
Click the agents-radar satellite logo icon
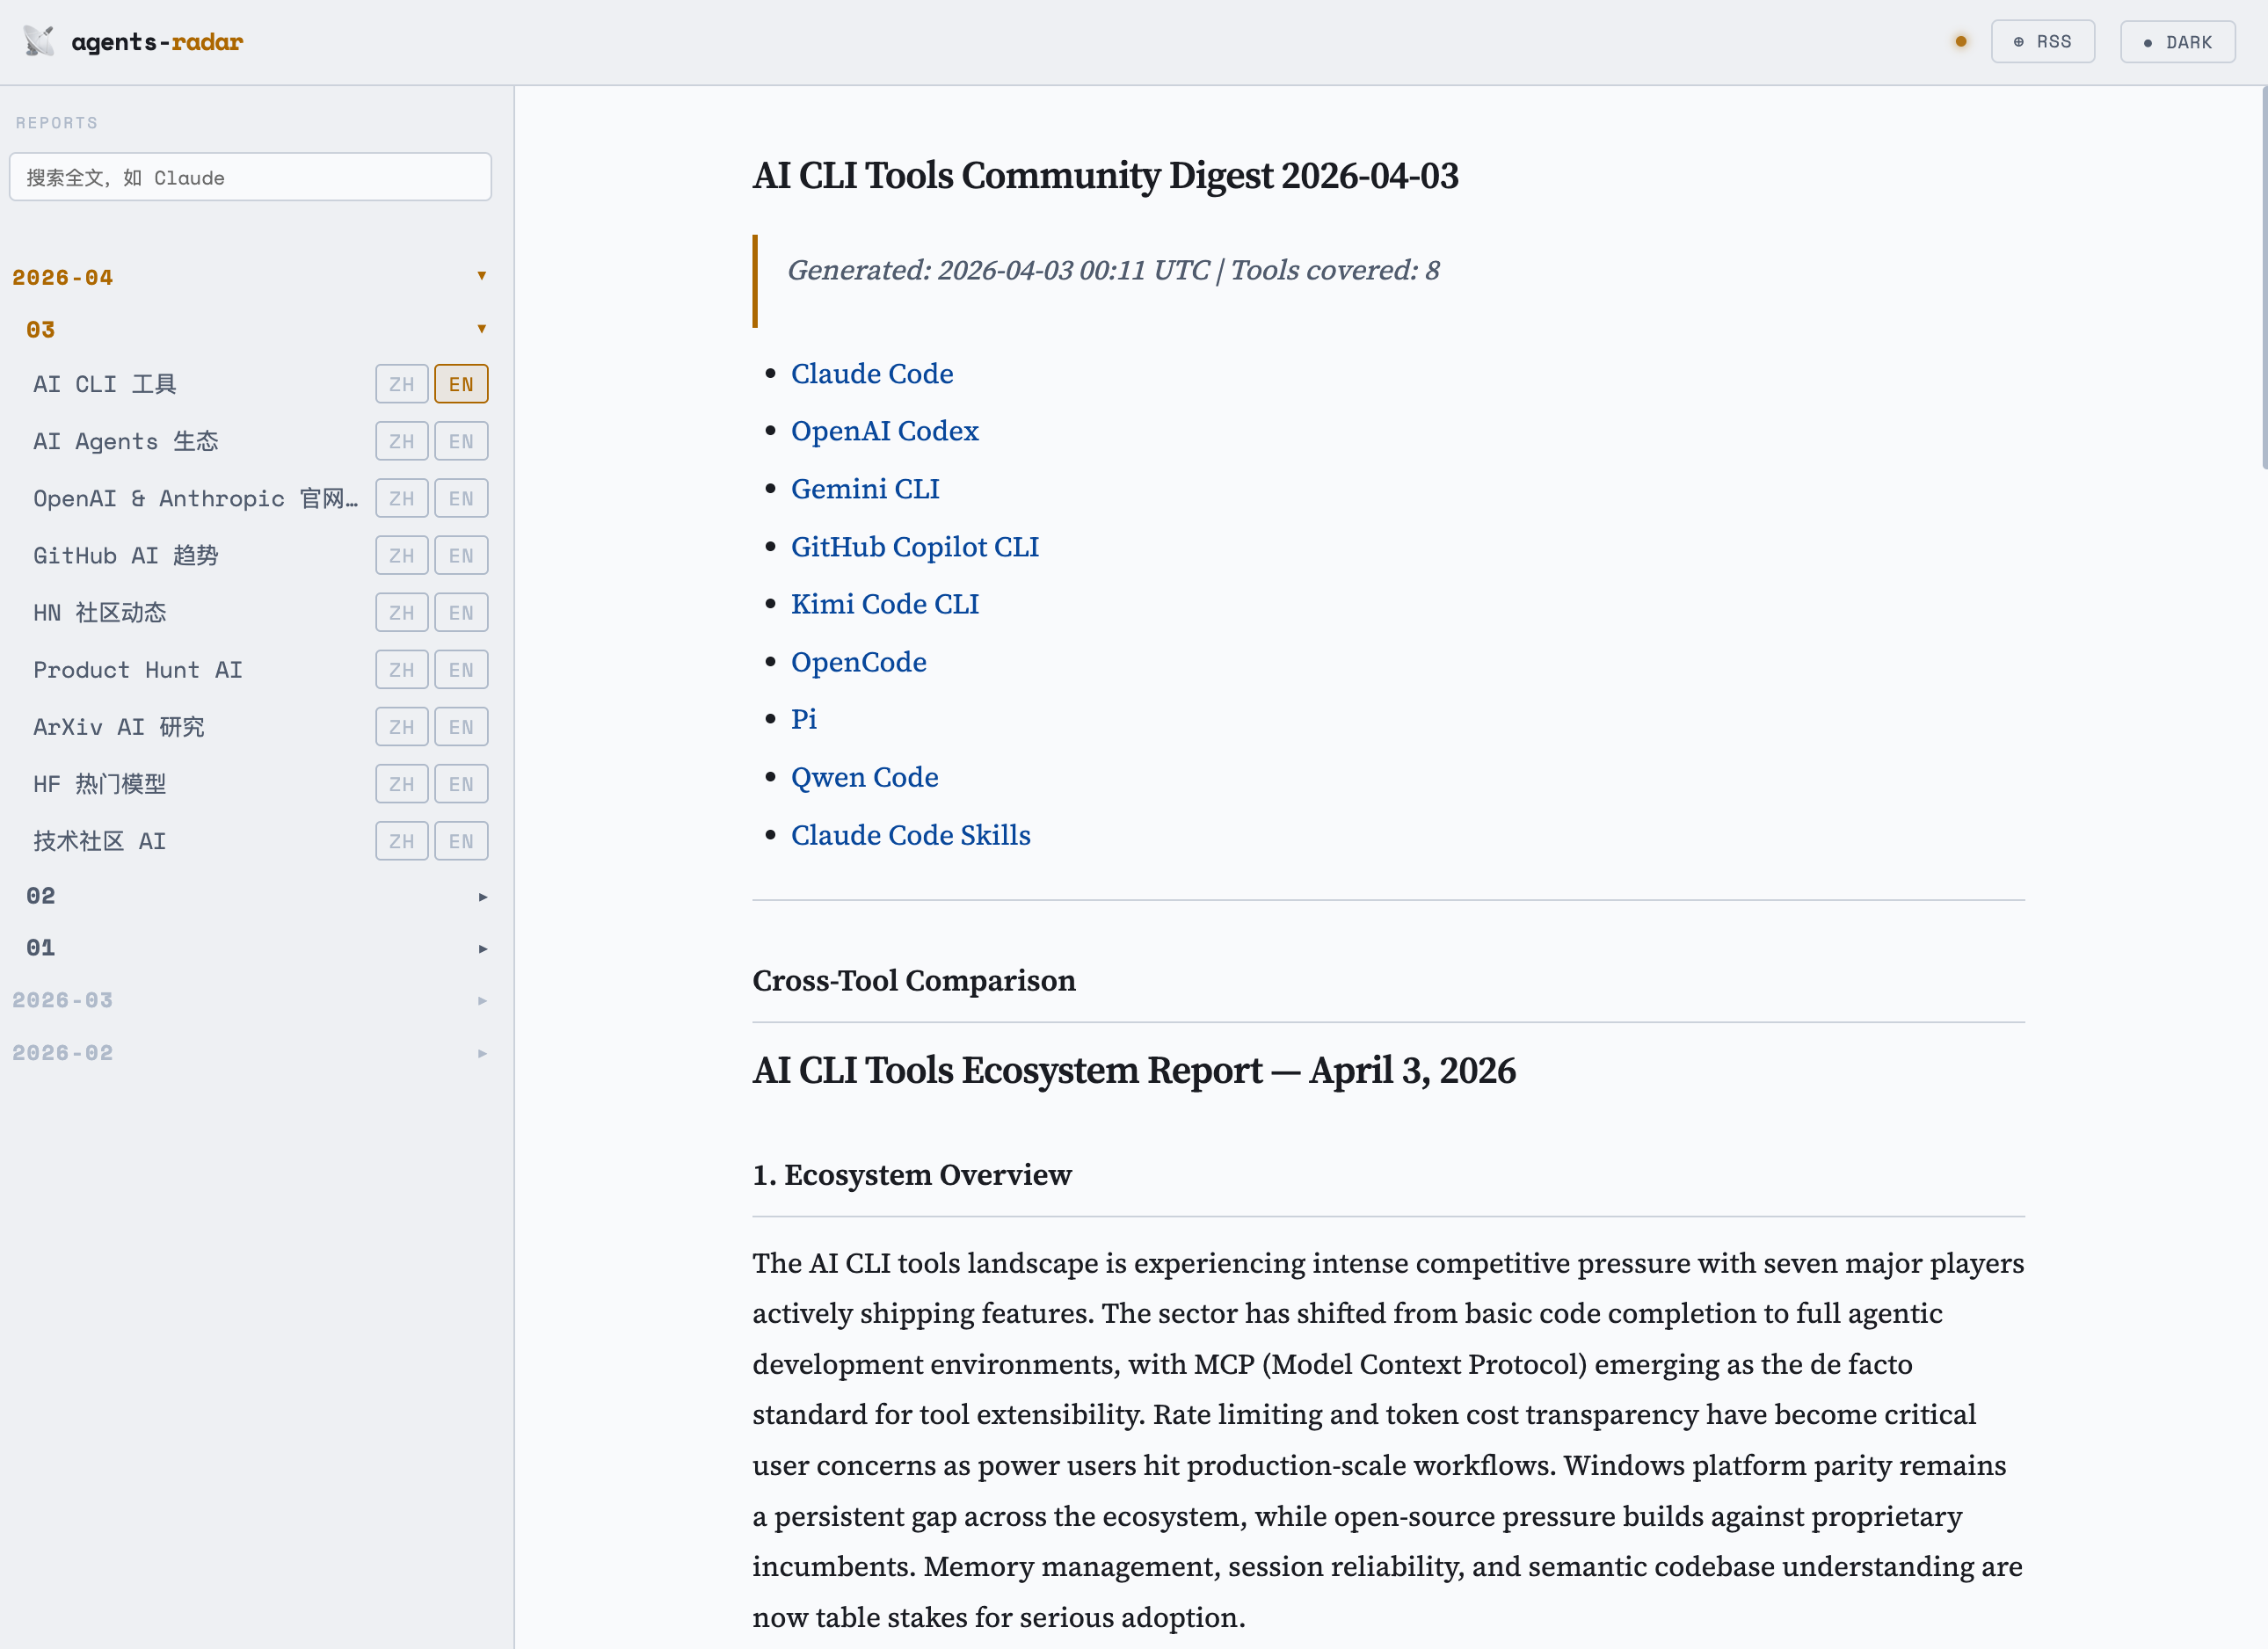38,40
